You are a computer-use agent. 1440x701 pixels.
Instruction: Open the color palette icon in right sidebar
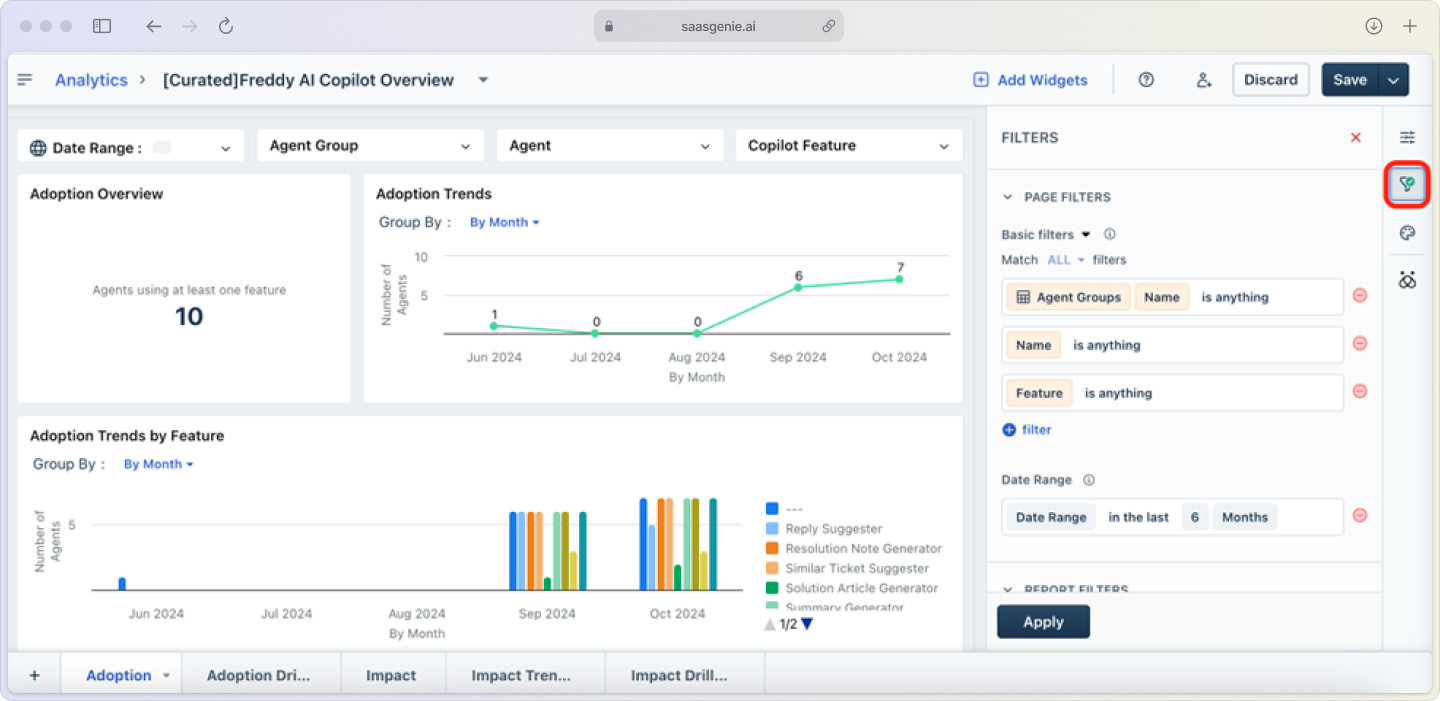pyautogui.click(x=1407, y=232)
